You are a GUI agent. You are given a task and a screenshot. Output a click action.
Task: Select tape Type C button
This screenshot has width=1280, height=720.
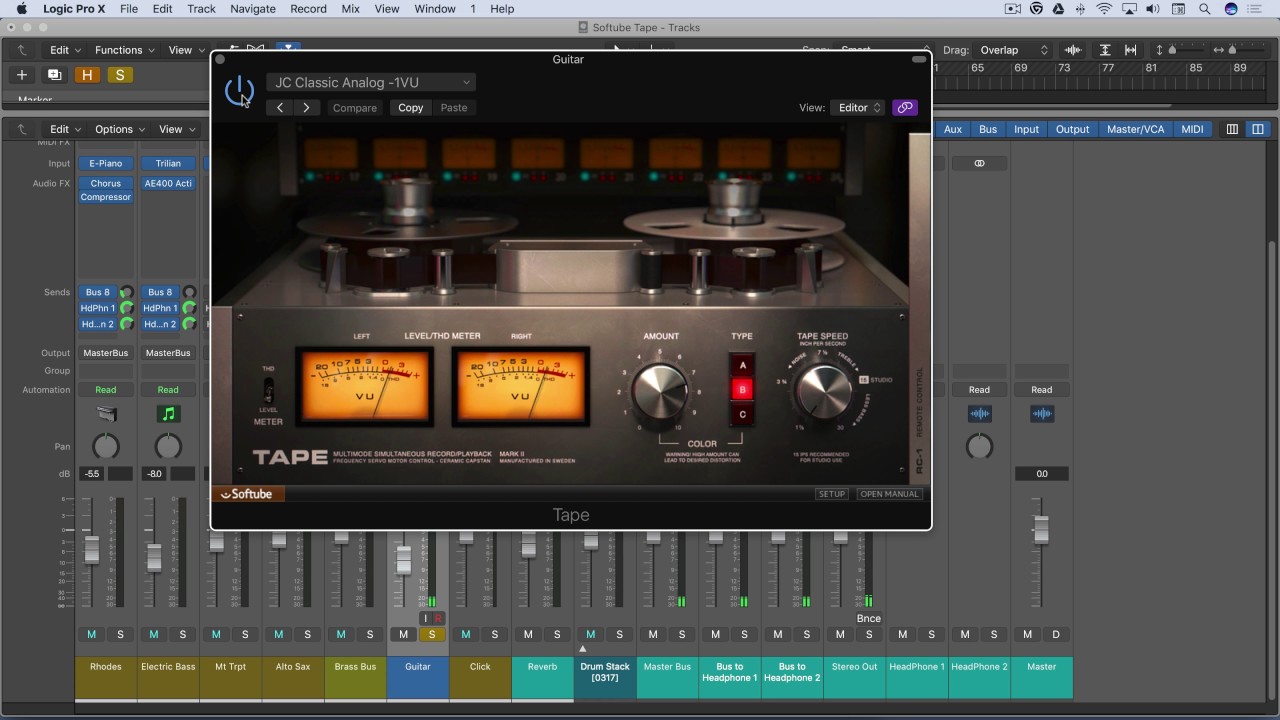click(742, 413)
